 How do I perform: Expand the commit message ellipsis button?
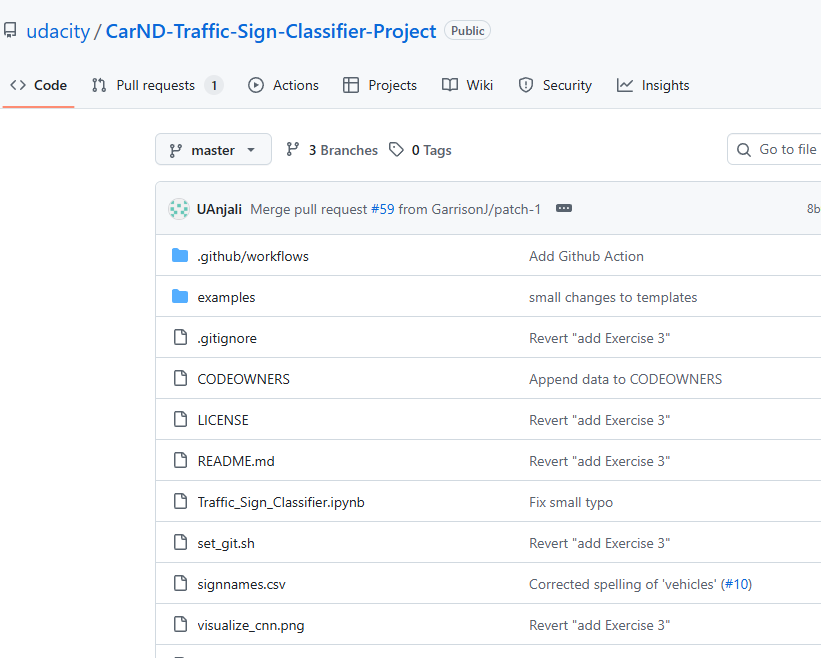[x=564, y=209]
